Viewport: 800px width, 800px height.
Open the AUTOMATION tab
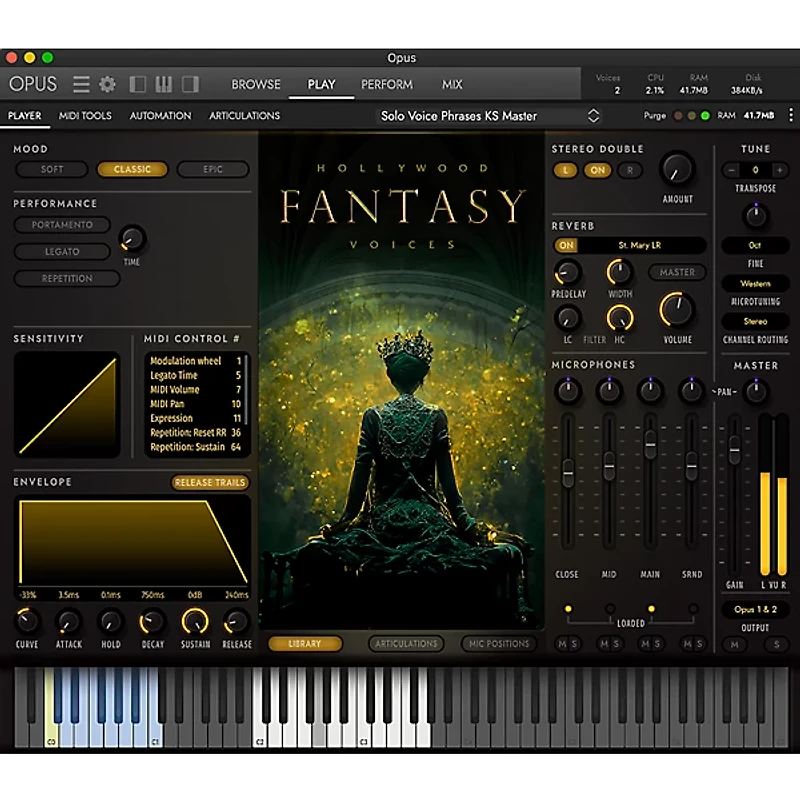pos(159,116)
